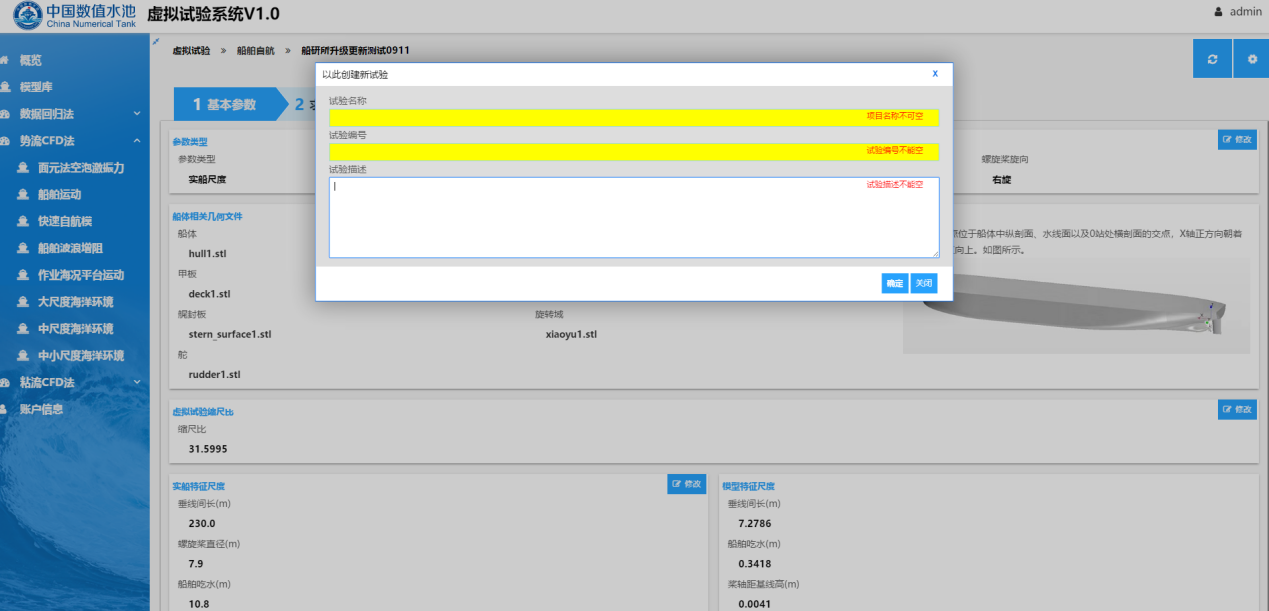Open the settings gear icon
Image resolution: width=1269 pixels, height=611 pixels.
click(x=1251, y=59)
